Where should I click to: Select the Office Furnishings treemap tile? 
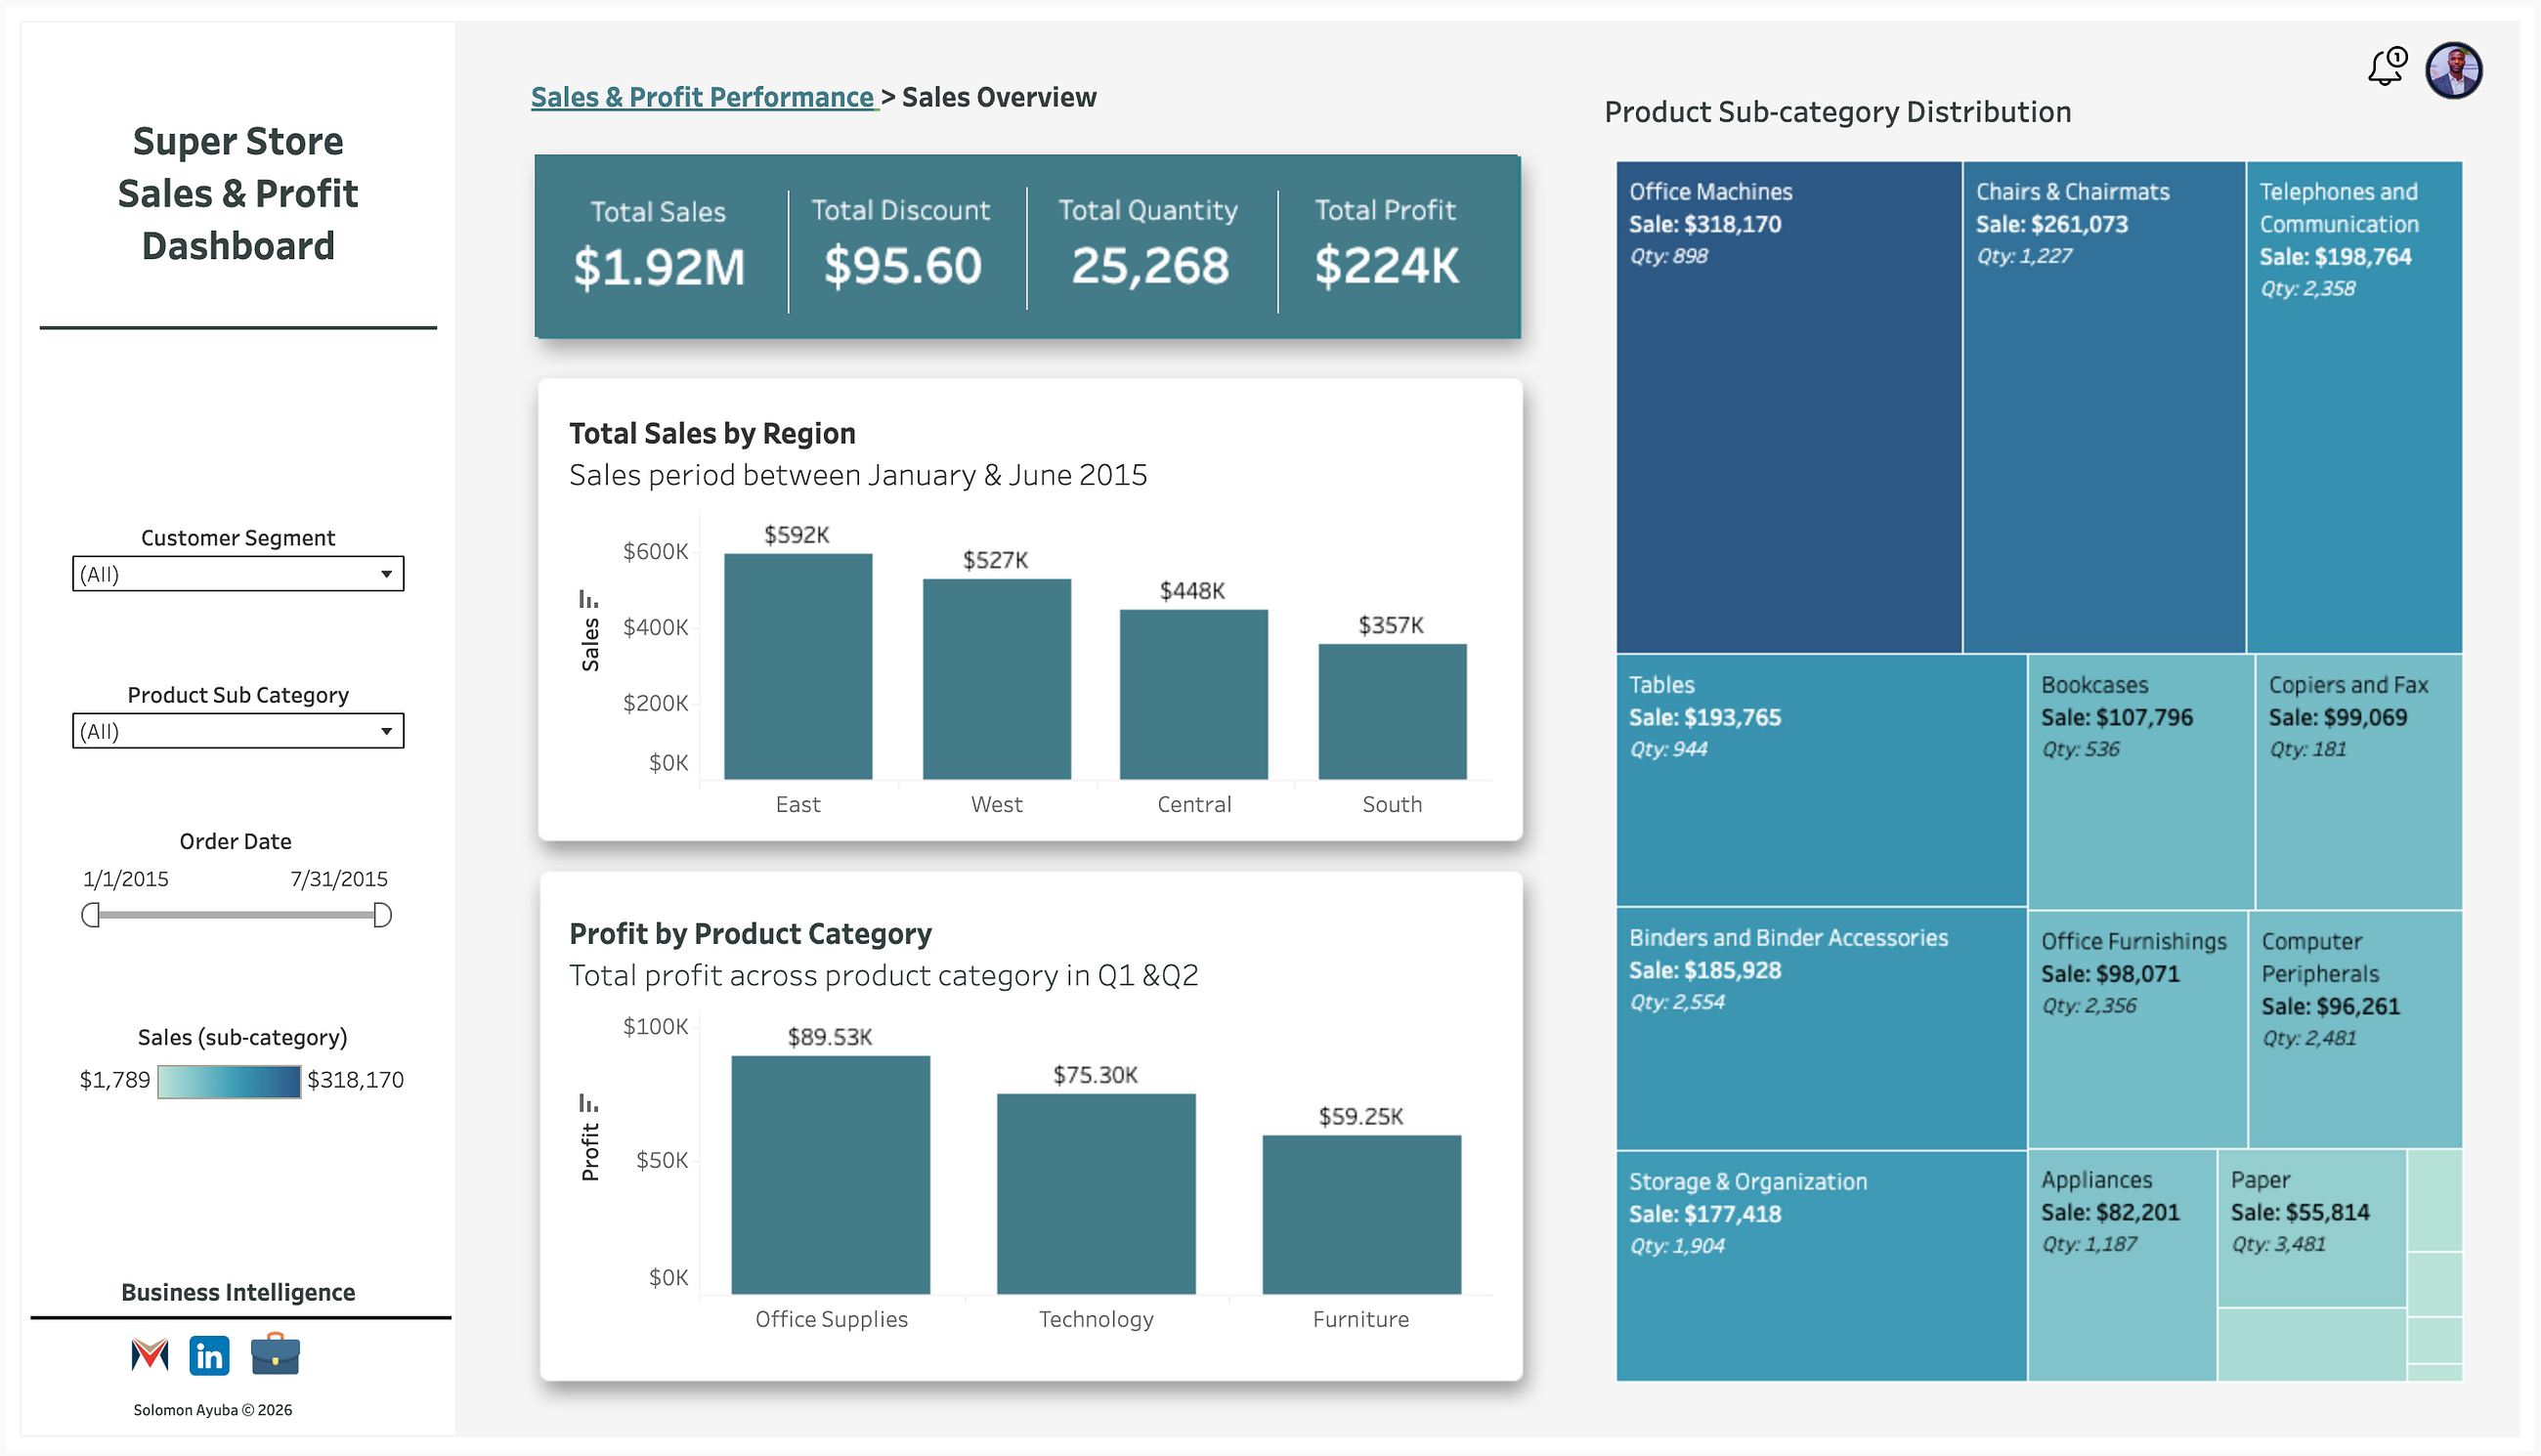click(2138, 1029)
